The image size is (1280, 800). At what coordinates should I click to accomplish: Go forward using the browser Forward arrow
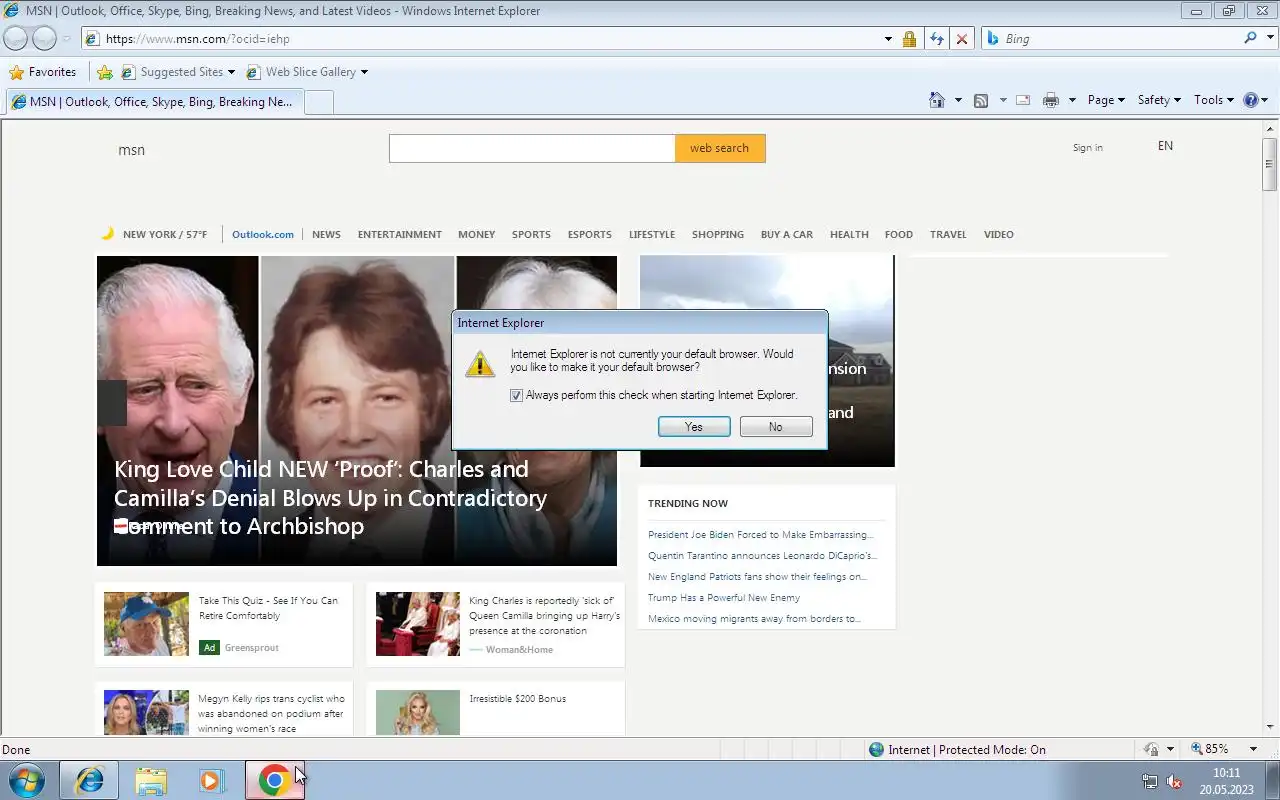44,38
